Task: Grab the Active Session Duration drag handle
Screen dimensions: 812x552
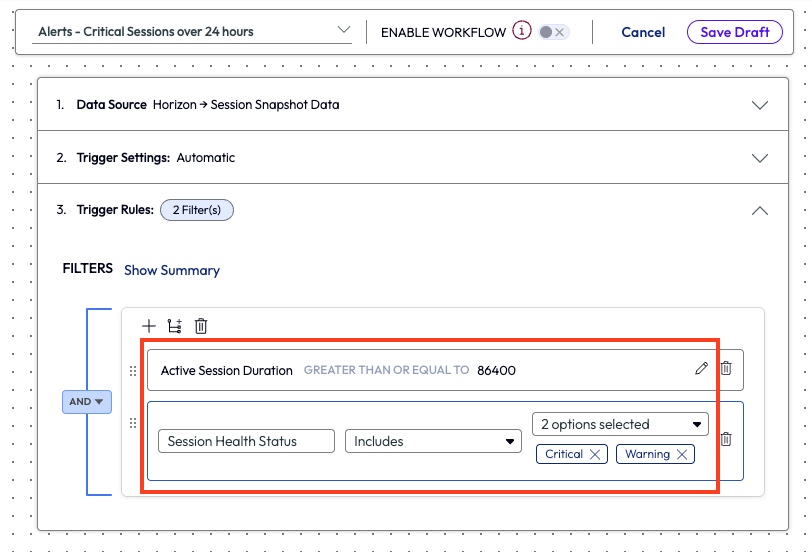Action: click(x=133, y=370)
